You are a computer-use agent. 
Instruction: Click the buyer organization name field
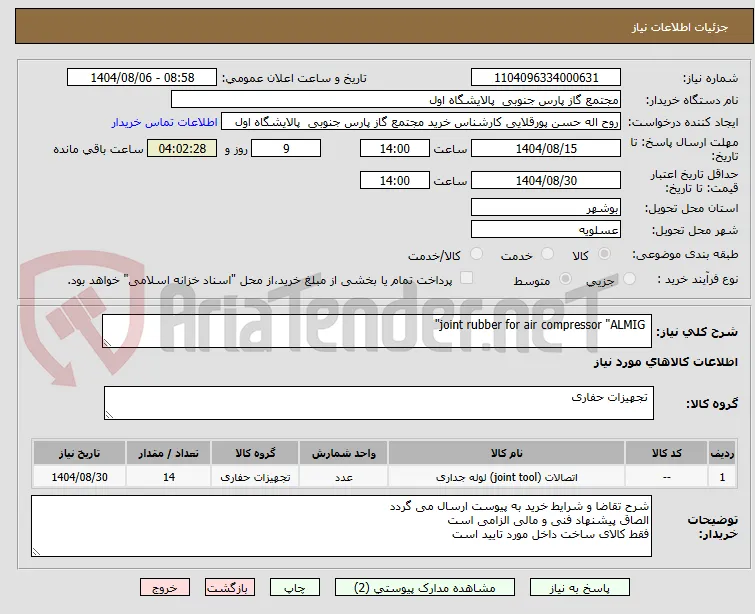396,100
